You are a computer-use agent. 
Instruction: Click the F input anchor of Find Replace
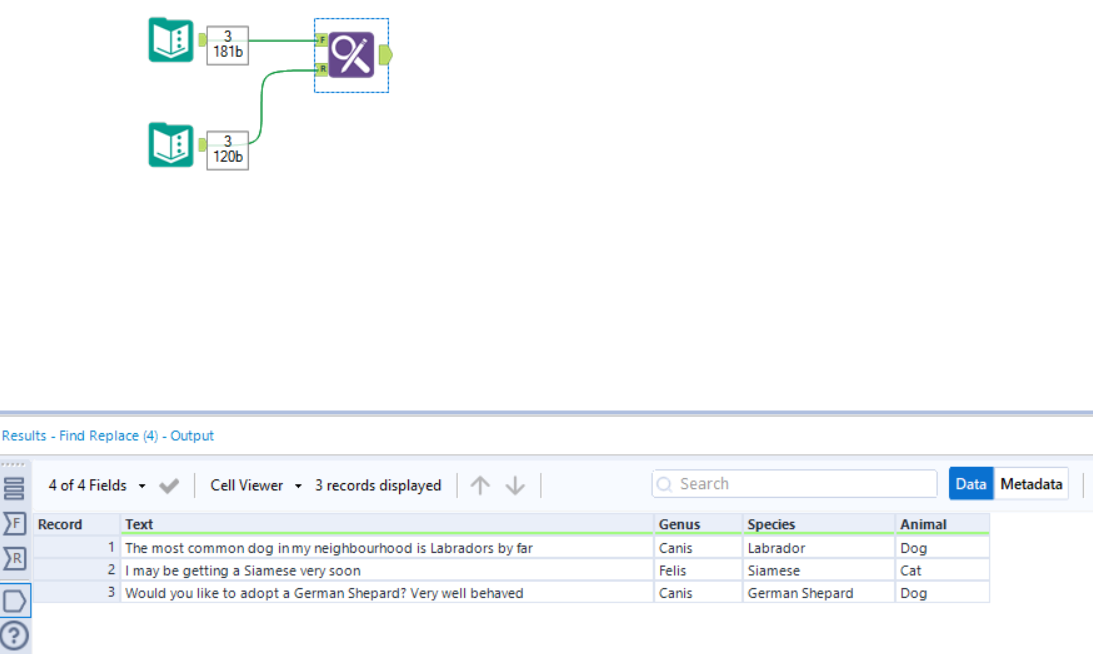(x=321, y=41)
